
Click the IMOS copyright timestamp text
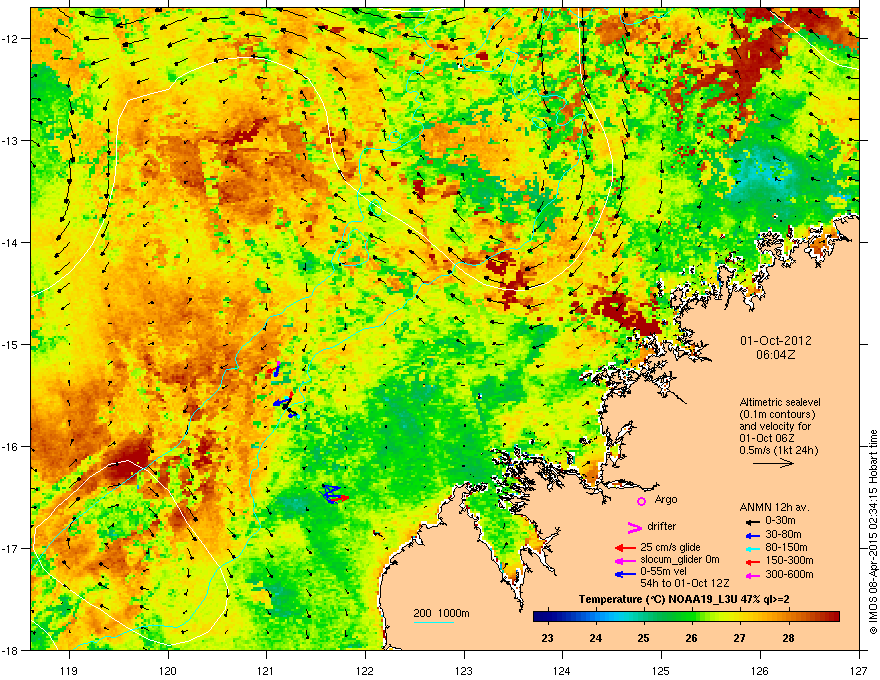873,532
